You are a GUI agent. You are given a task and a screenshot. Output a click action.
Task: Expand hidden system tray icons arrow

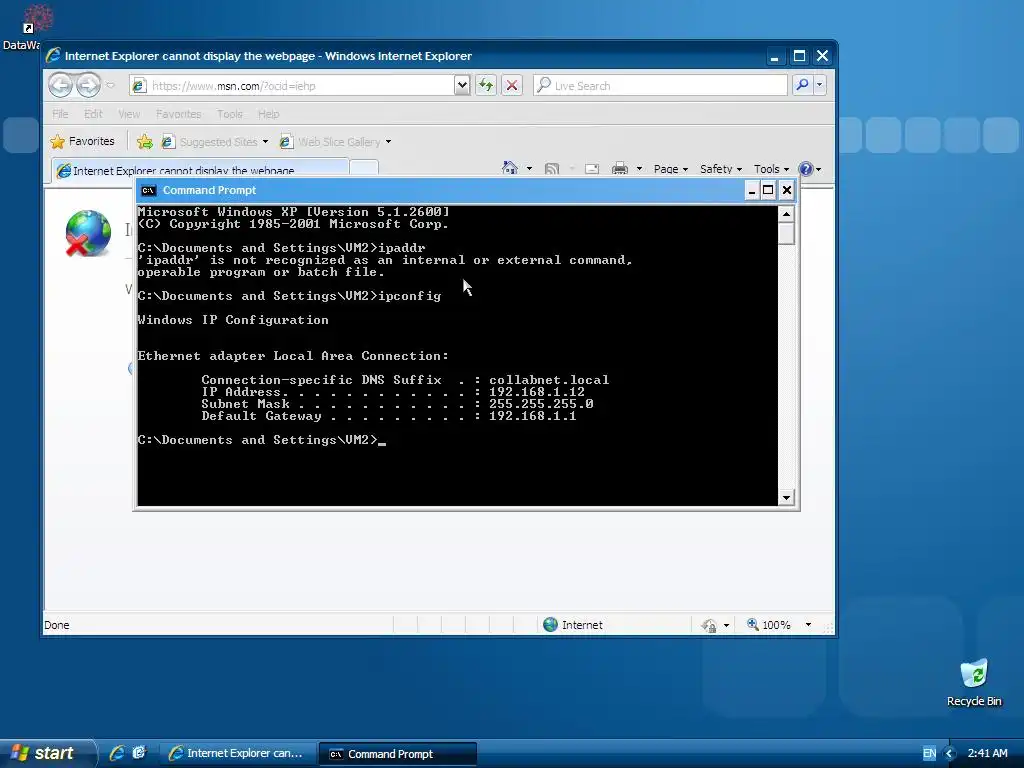pos(950,754)
